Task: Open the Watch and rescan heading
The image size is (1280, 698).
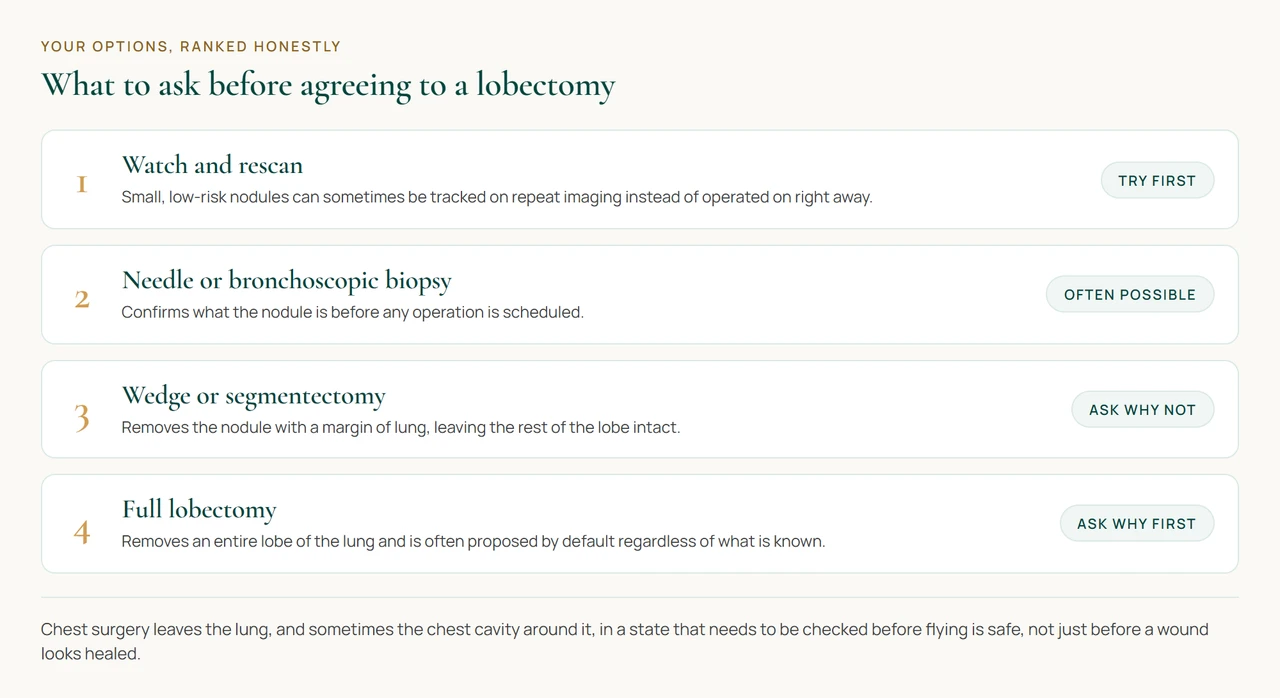Action: tap(212, 165)
